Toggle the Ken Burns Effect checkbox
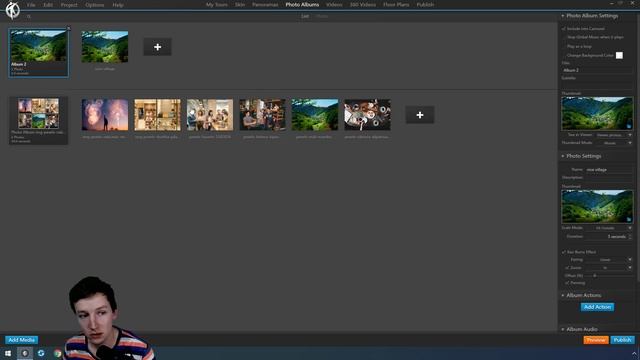This screenshot has height=360, width=640. [564, 252]
